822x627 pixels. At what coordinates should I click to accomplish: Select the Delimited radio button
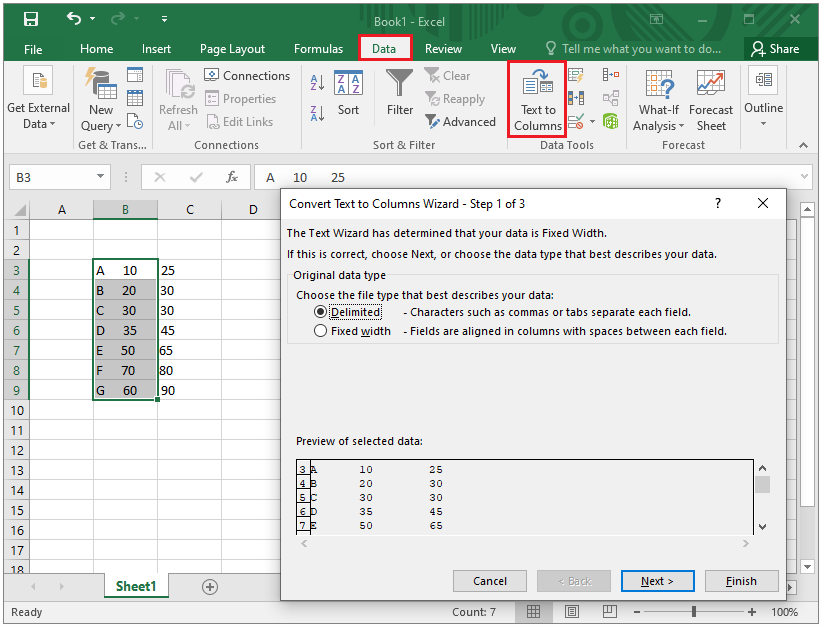point(320,310)
